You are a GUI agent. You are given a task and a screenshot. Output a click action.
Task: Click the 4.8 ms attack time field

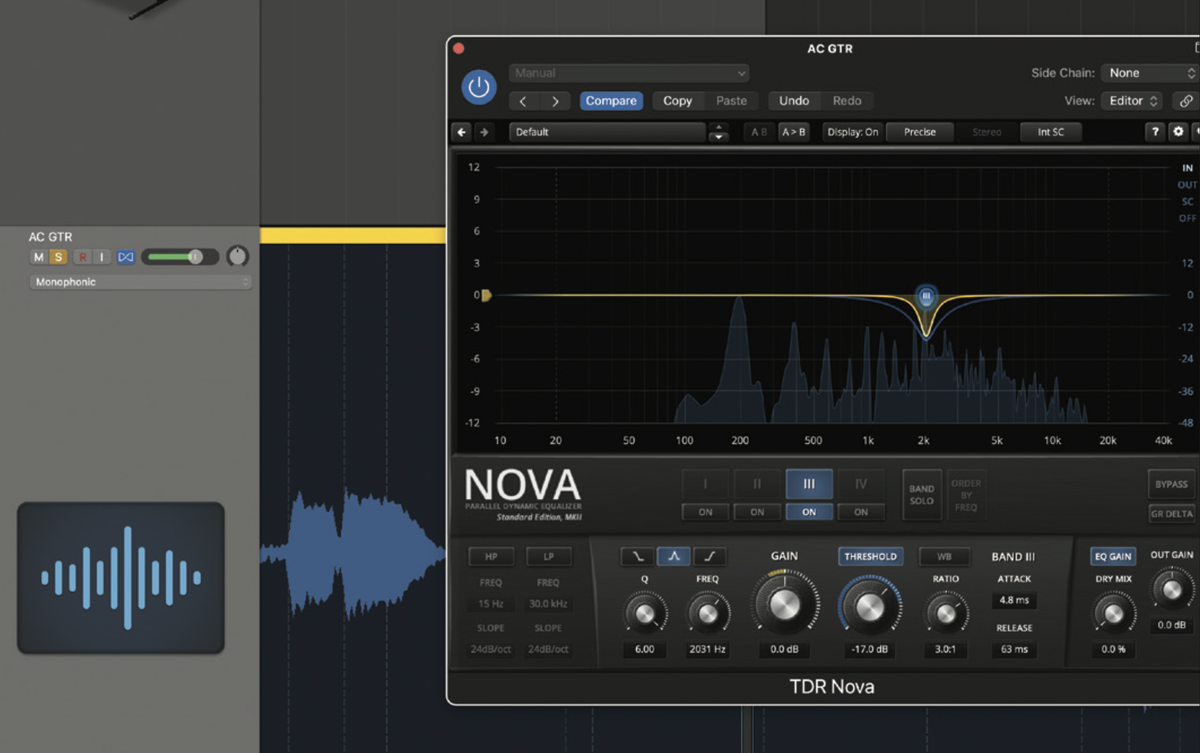click(x=1013, y=600)
